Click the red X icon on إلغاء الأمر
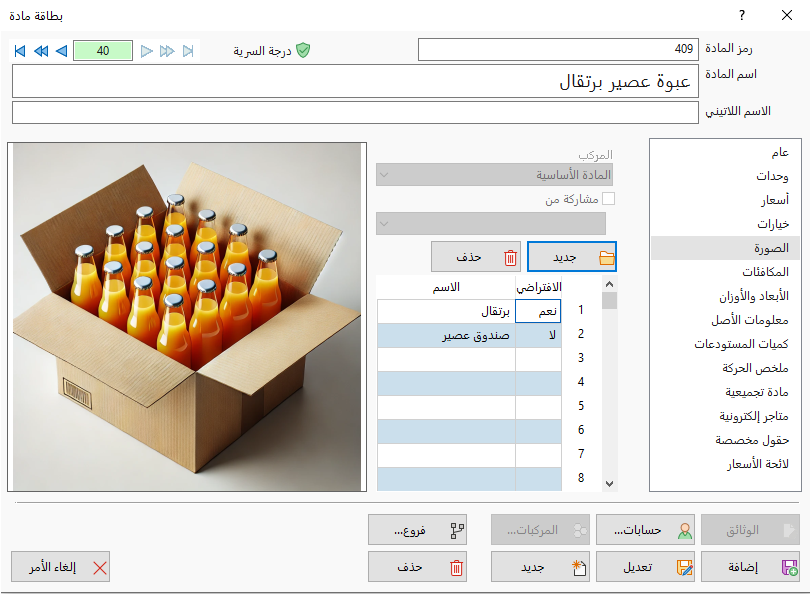The image size is (811, 595). click(x=100, y=568)
